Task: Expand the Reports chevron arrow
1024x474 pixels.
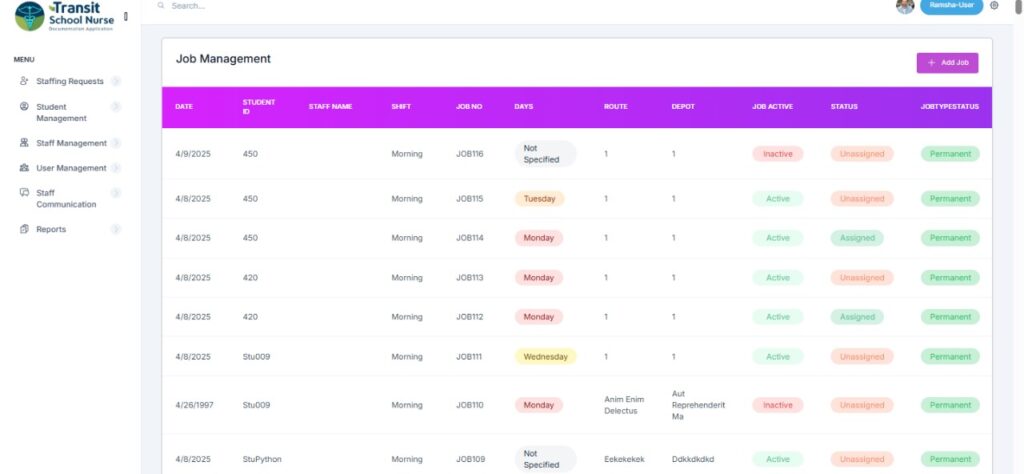Action: click(116, 229)
